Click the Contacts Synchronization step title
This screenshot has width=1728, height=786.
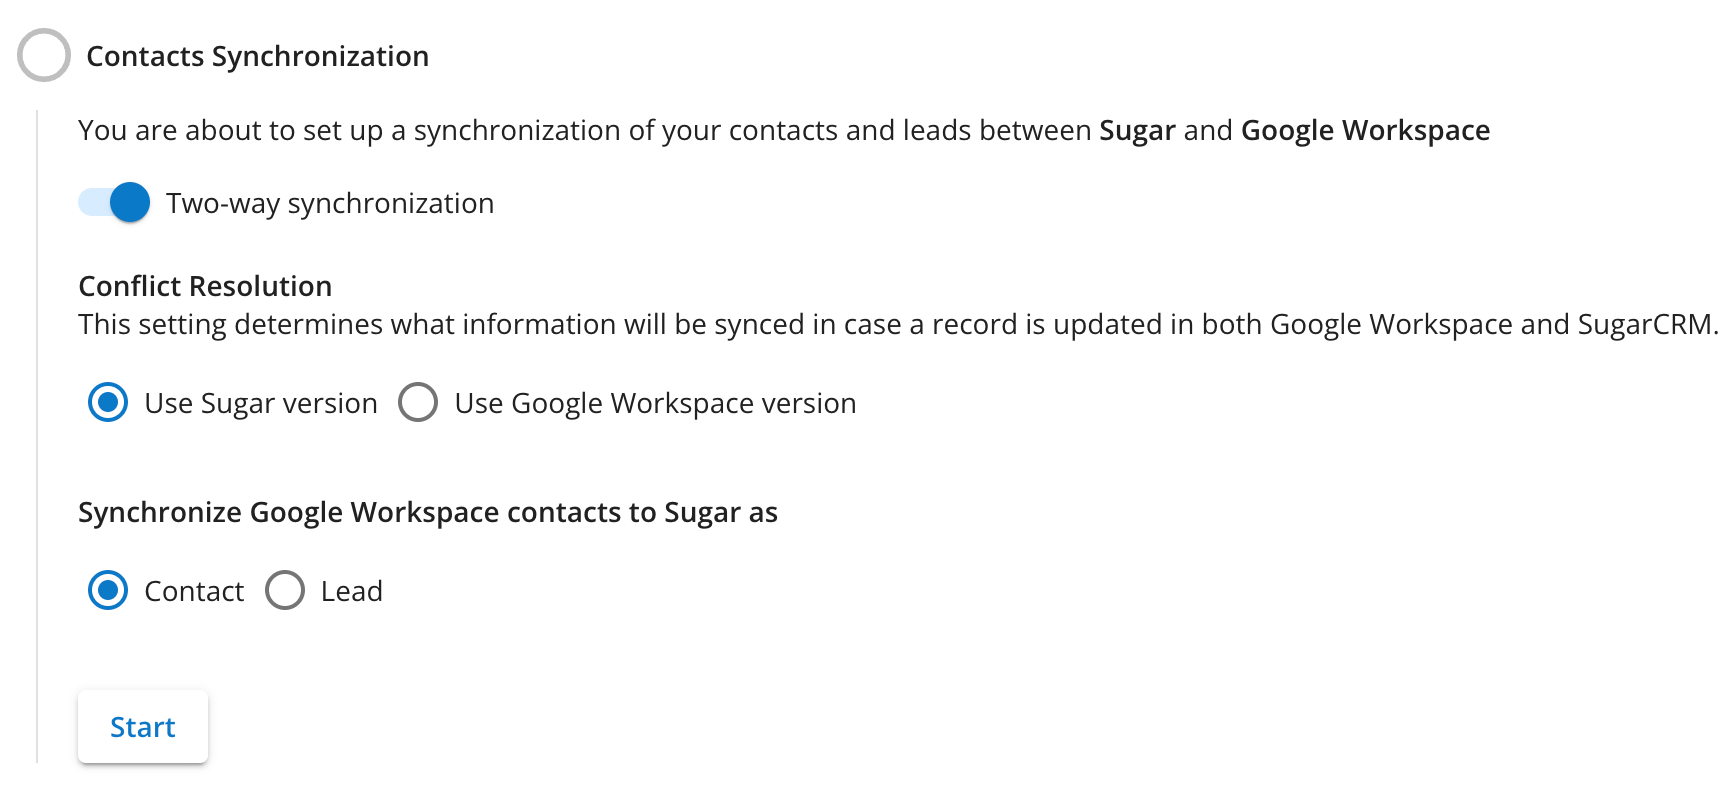(257, 56)
